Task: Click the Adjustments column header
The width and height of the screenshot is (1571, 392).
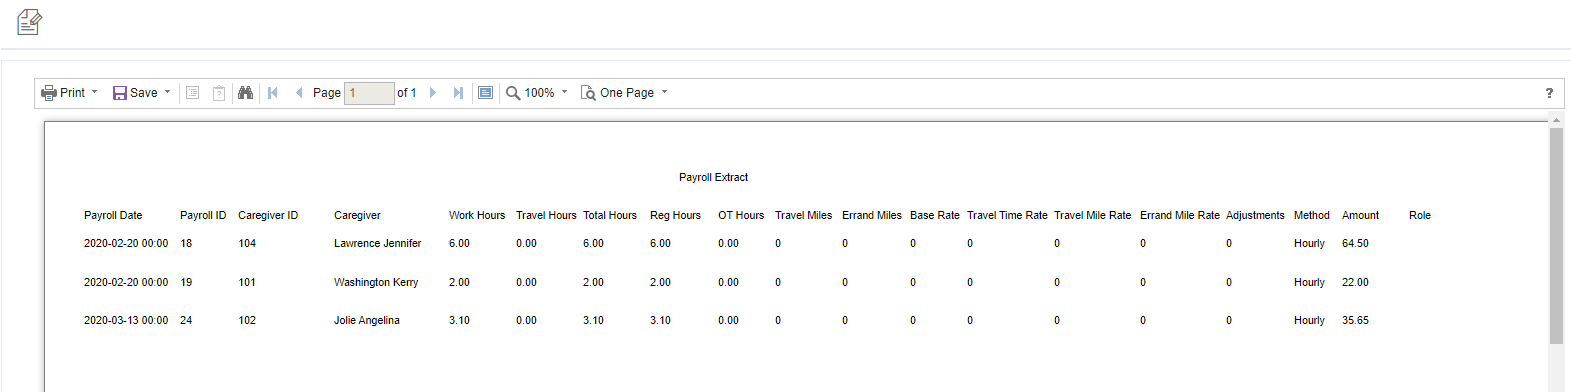Action: point(1255,215)
